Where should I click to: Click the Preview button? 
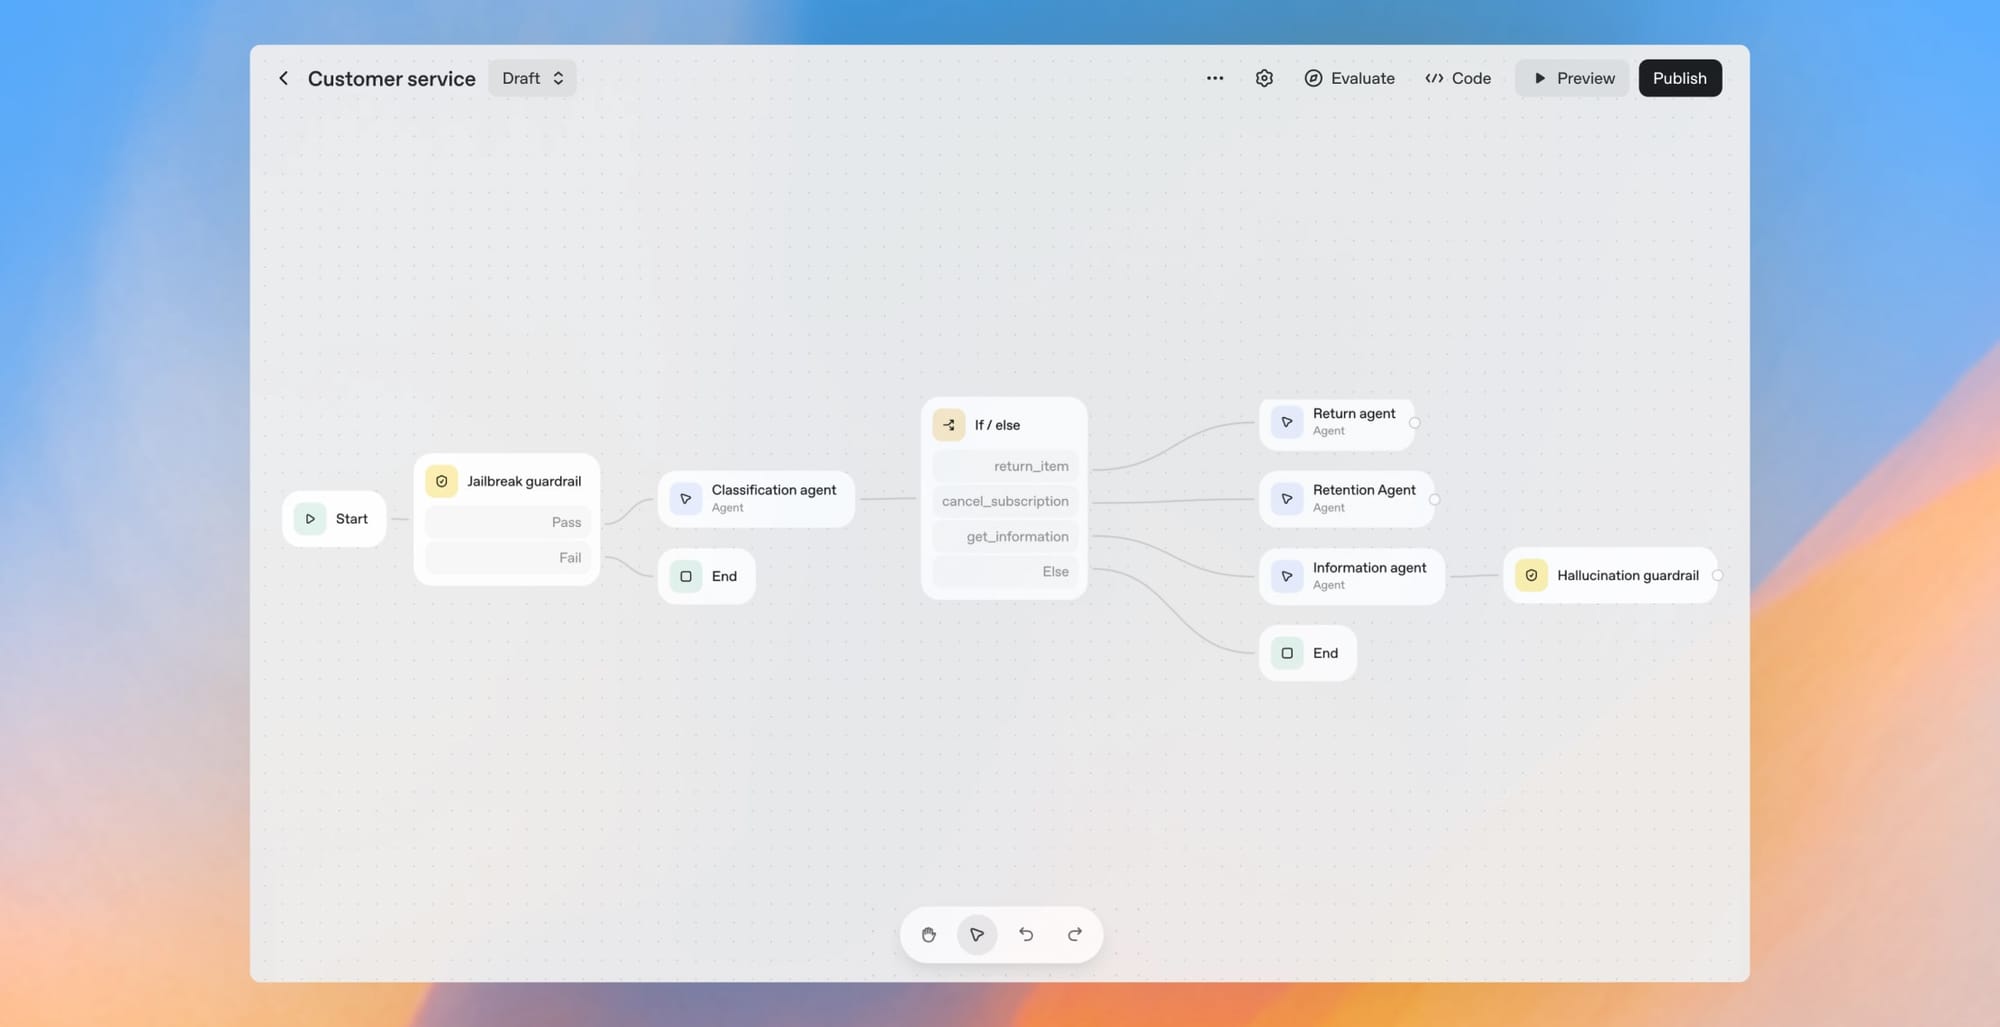click(x=1571, y=78)
